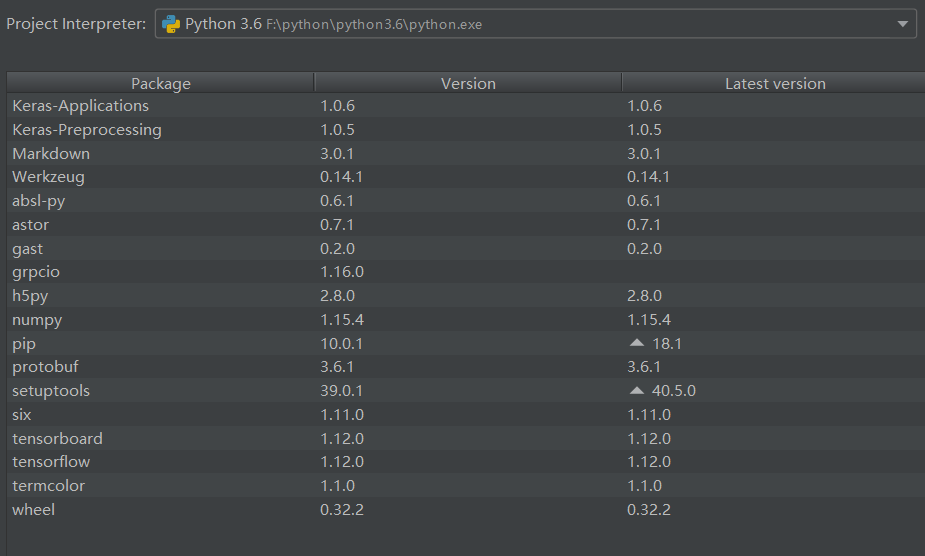This screenshot has height=556, width=925.
Task: Select the termcolor package row
Action: pos(466,486)
